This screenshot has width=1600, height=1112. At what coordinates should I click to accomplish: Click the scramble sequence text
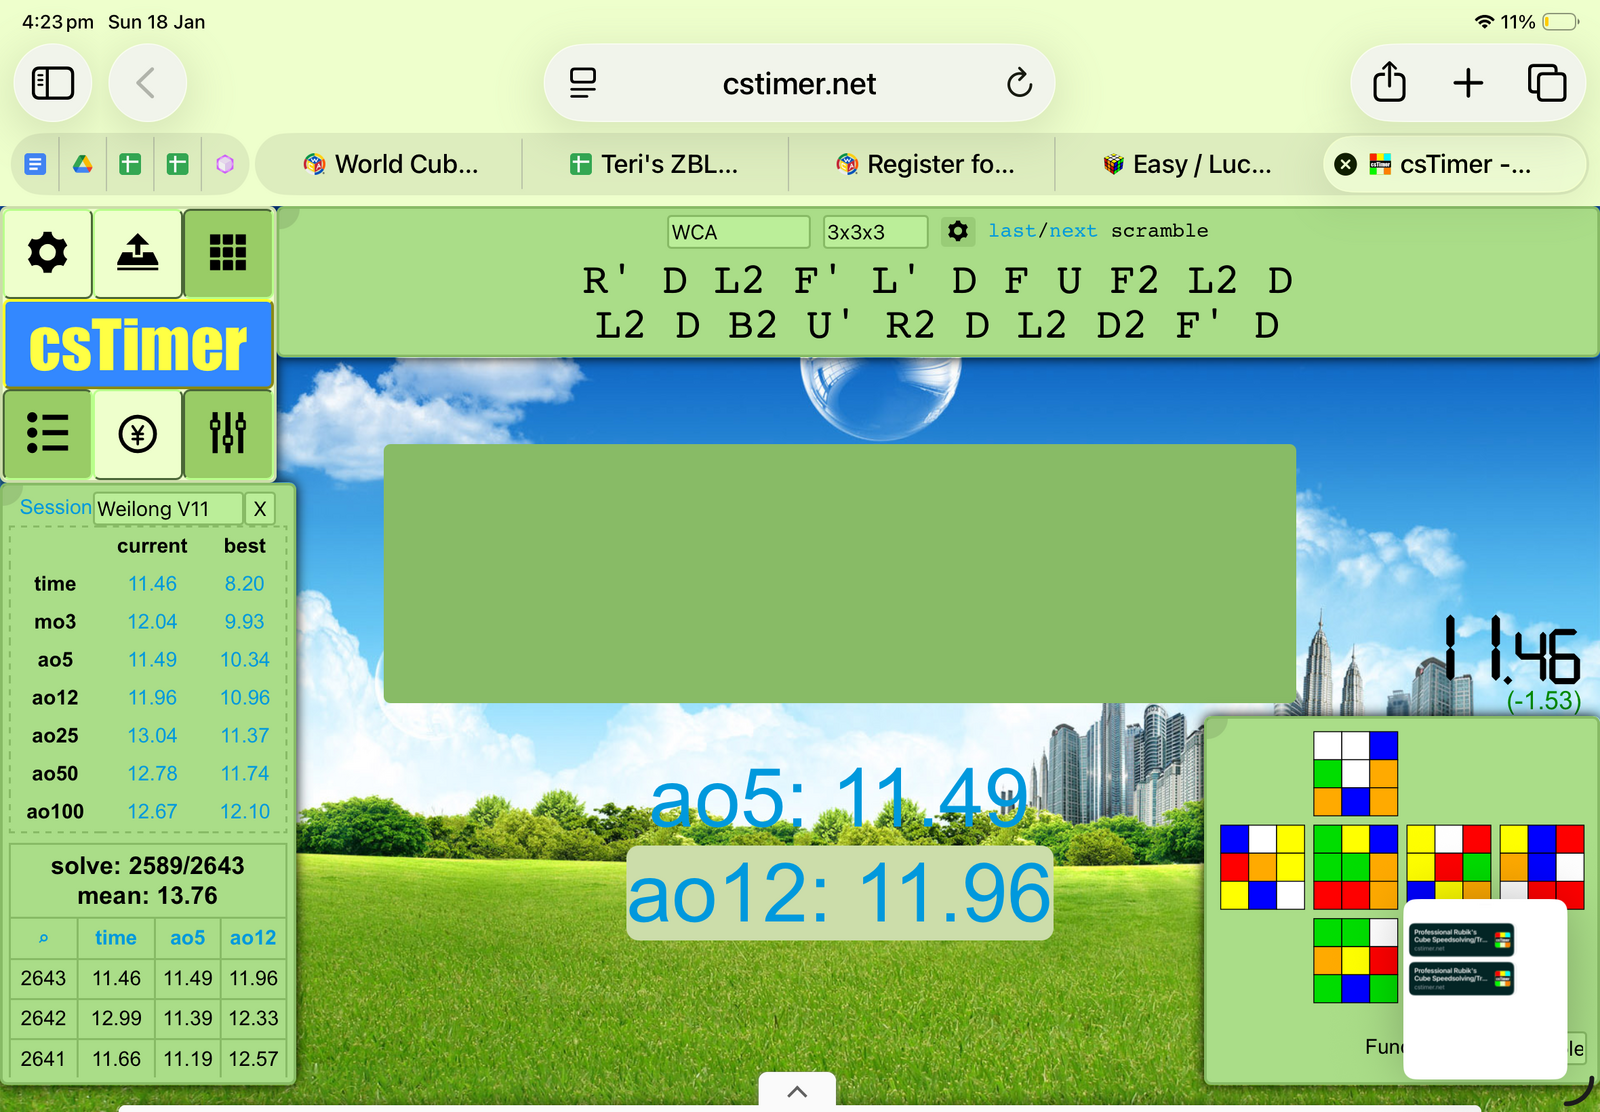click(938, 303)
